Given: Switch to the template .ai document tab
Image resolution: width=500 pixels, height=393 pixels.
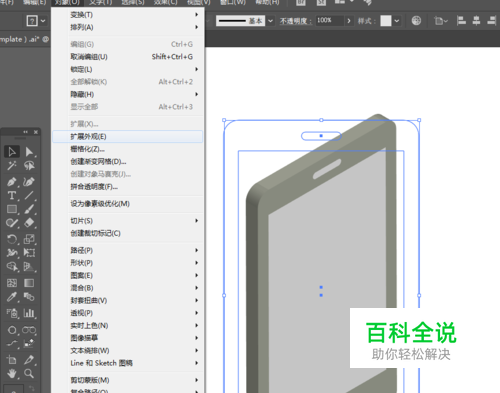Looking at the screenshot, I should 24,39.
